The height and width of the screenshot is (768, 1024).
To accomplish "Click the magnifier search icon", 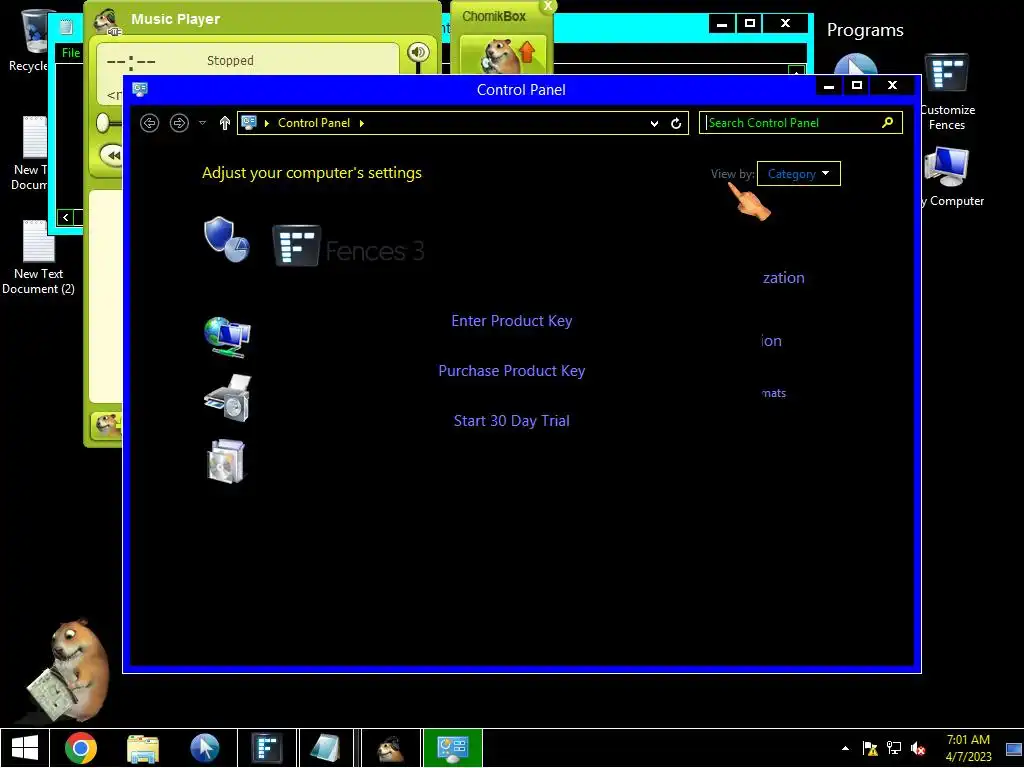I will coord(887,122).
